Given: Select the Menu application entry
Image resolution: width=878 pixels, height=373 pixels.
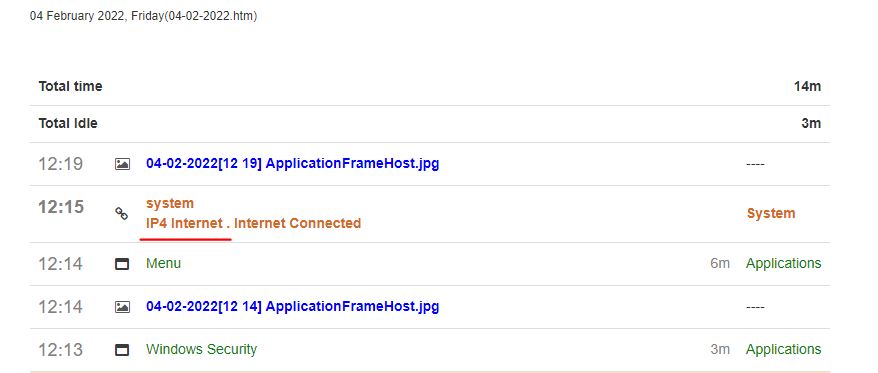Looking at the screenshot, I should click(164, 263).
